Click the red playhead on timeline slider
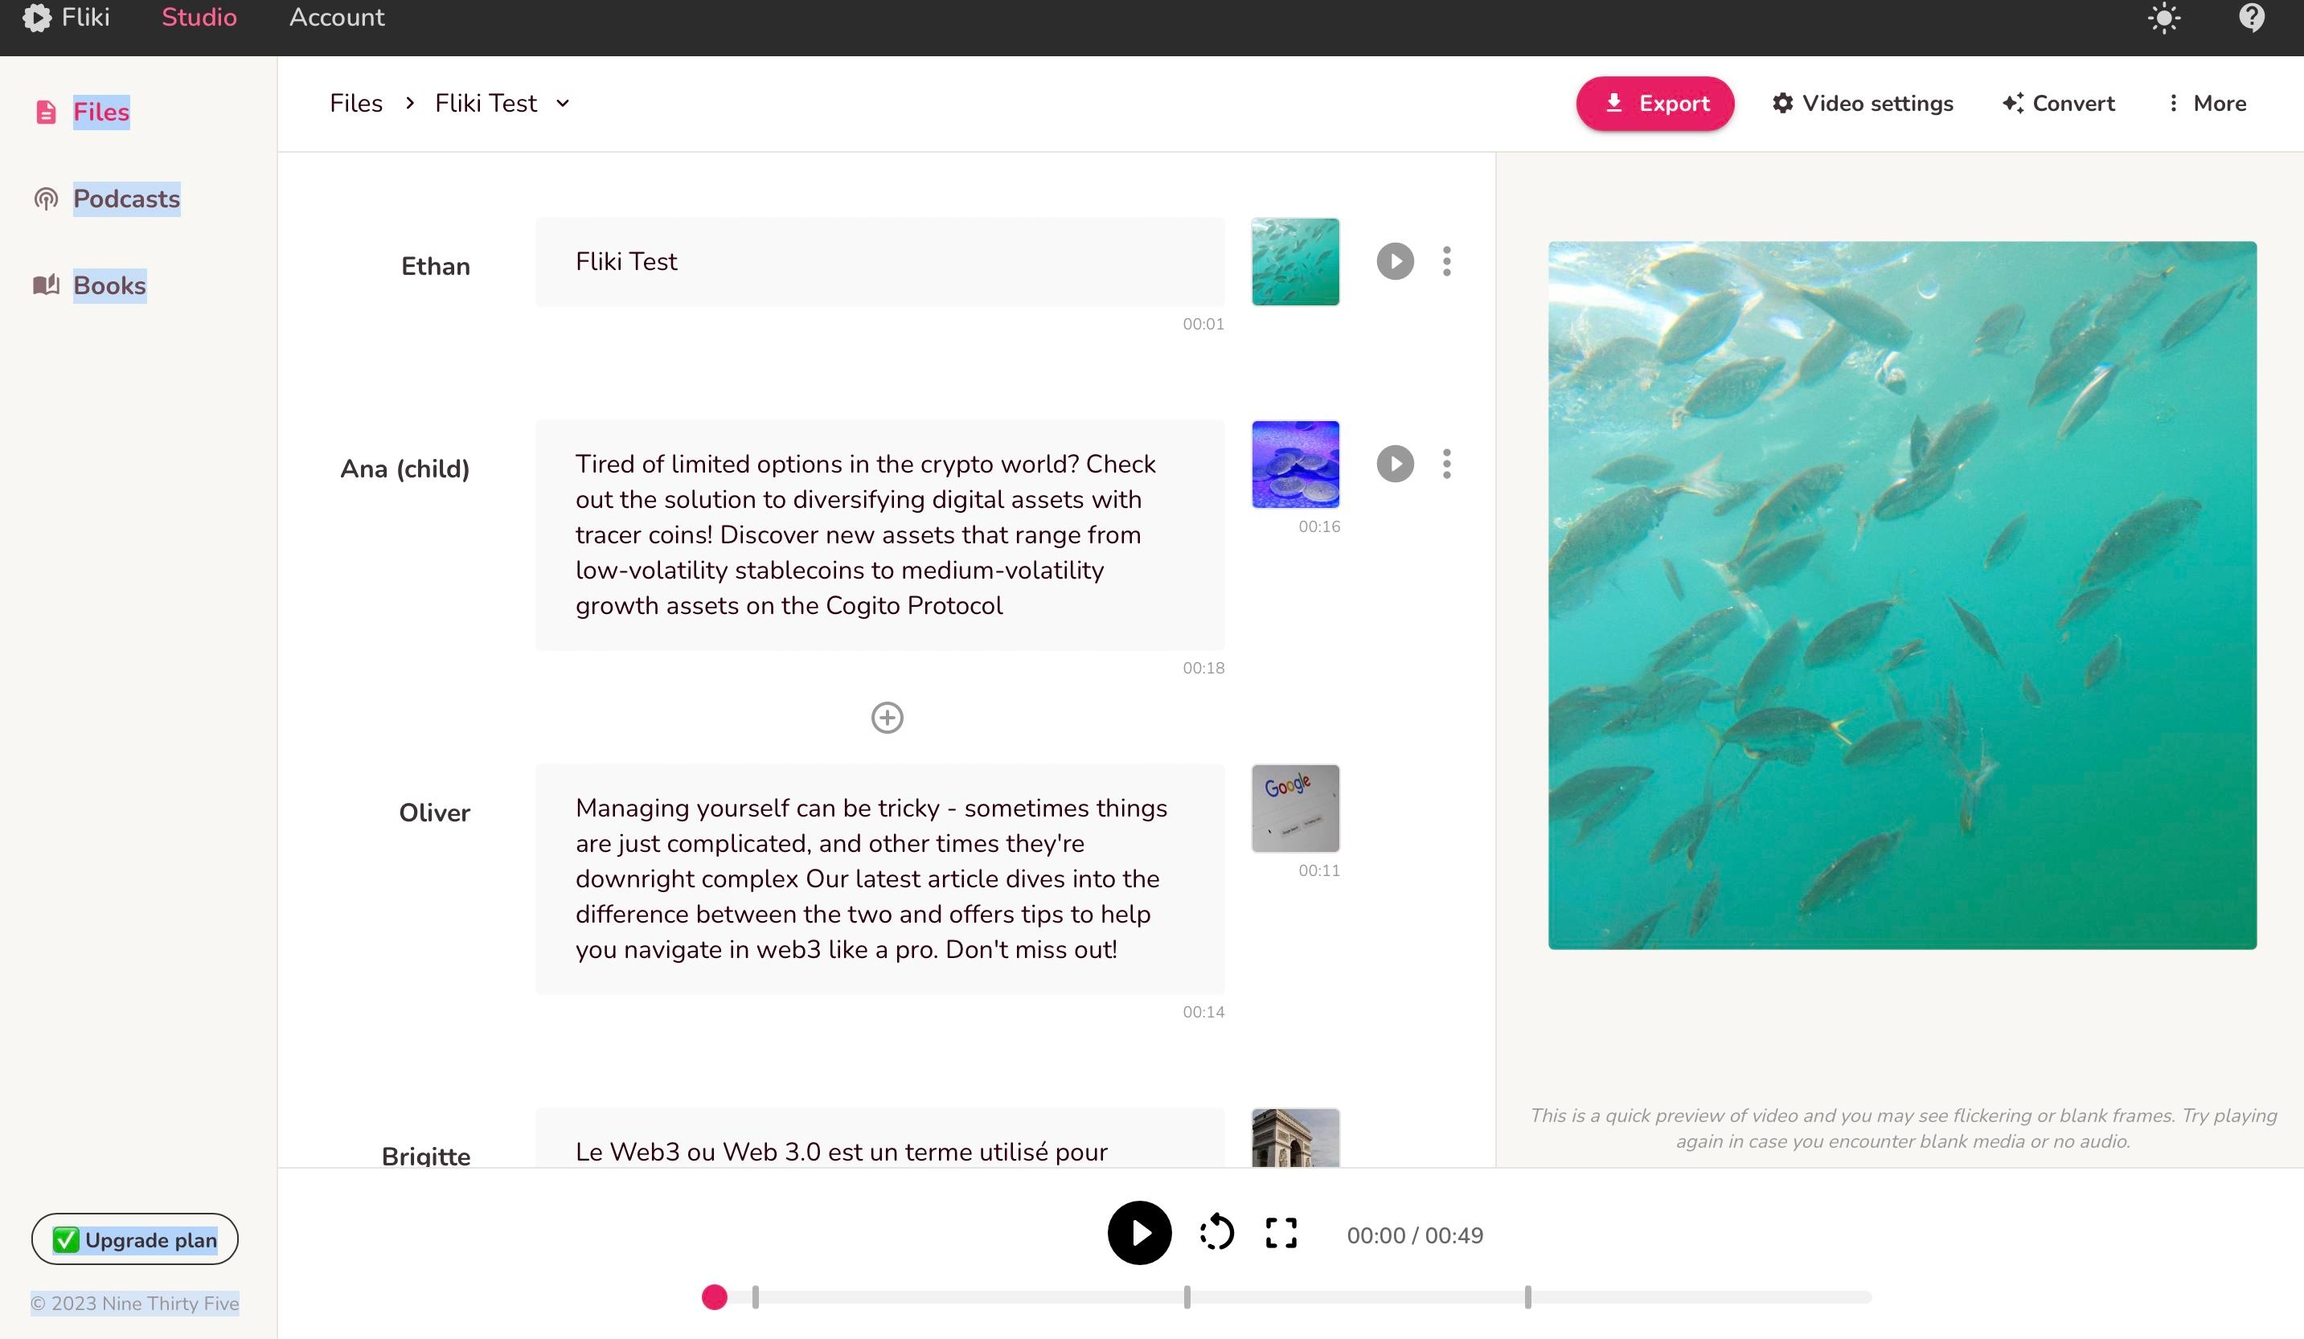Image resolution: width=2304 pixels, height=1339 pixels. coord(714,1297)
